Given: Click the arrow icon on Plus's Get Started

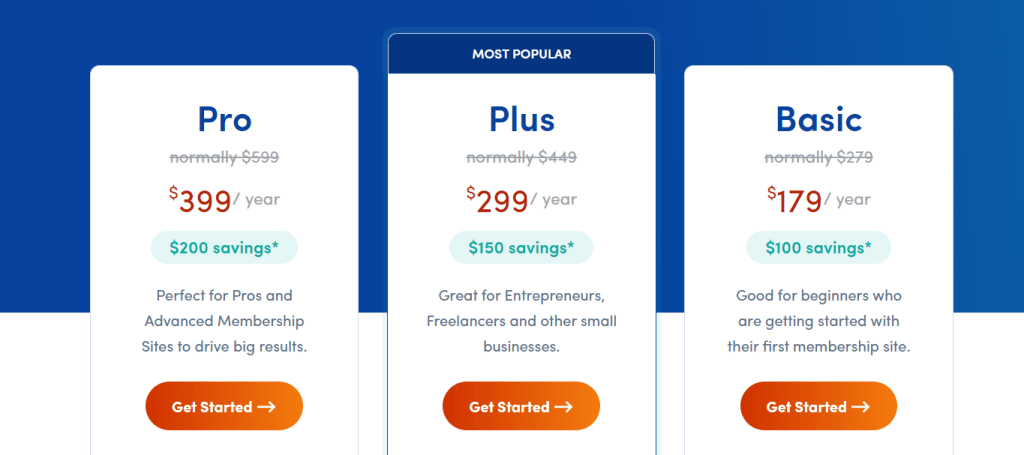Looking at the screenshot, I should click(564, 407).
